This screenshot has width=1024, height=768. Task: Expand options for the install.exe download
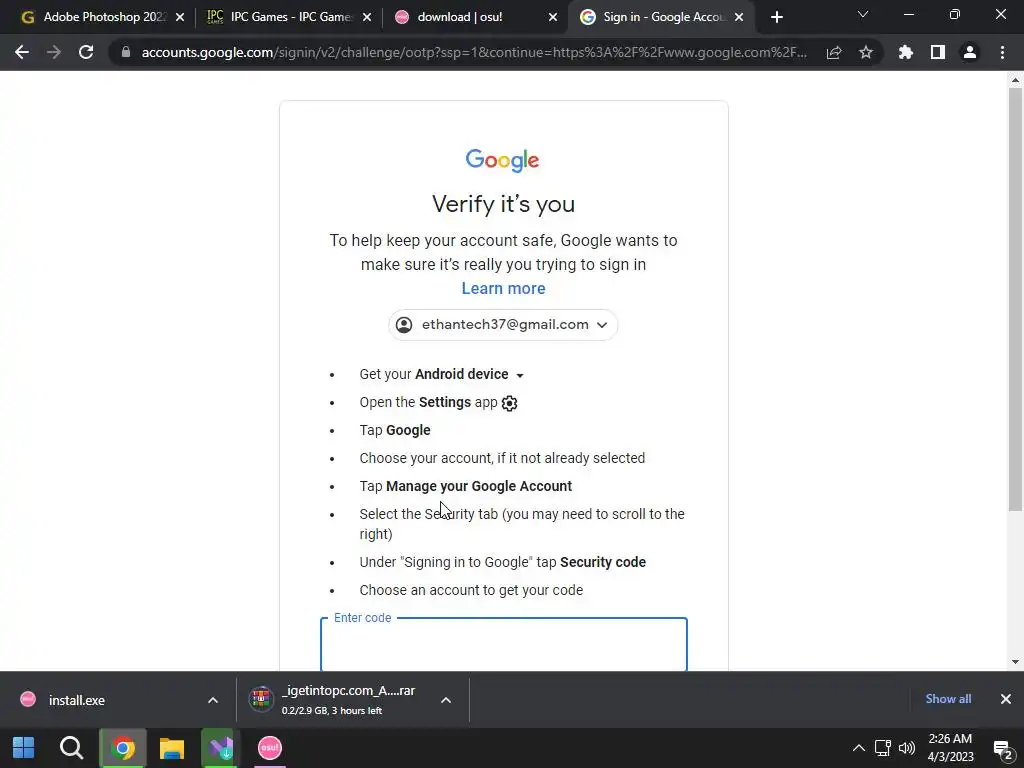pyautogui.click(x=213, y=700)
